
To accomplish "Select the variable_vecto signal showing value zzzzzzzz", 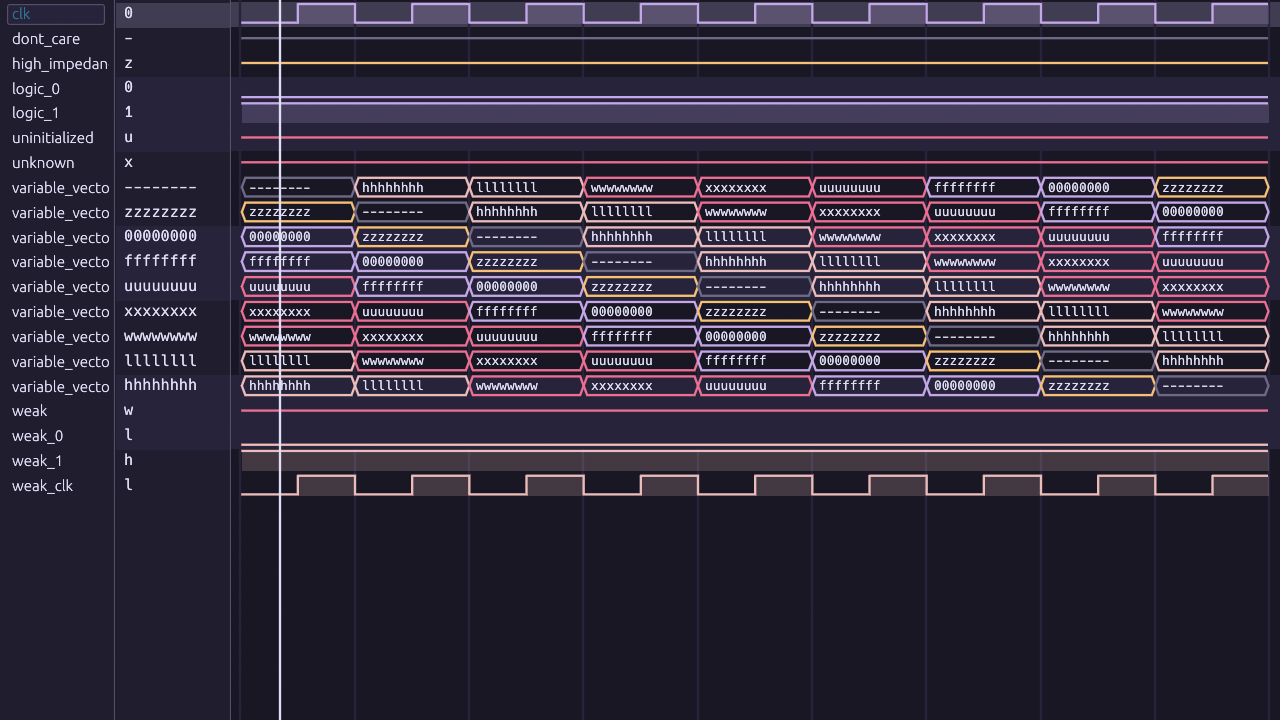I will (60, 213).
